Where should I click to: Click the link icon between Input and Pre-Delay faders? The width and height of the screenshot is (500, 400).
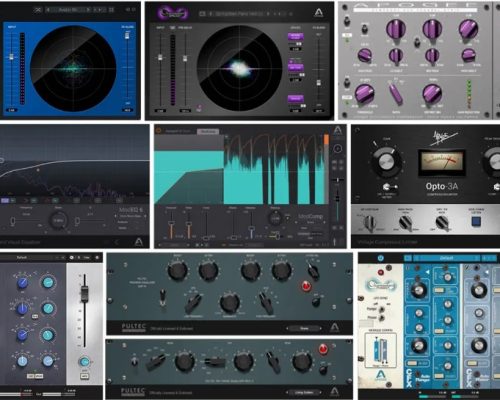coord(173,28)
